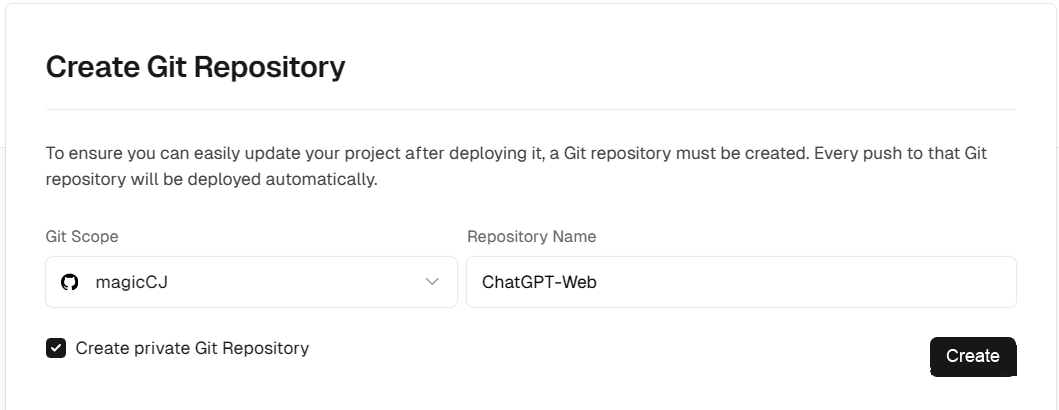1059x410 pixels.
Task: Click the blank space between the GitHub icon and chevron
Action: [296, 282]
